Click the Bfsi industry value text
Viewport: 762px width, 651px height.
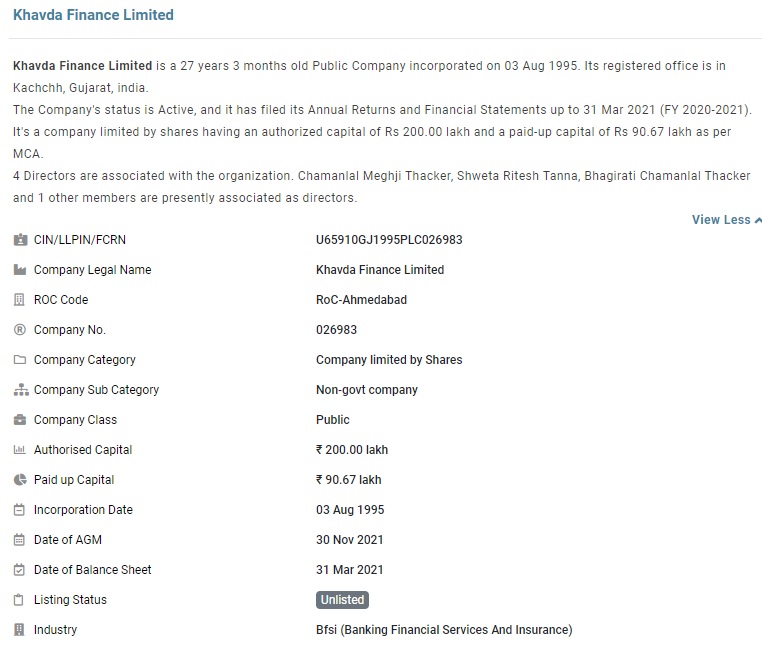pos(444,630)
